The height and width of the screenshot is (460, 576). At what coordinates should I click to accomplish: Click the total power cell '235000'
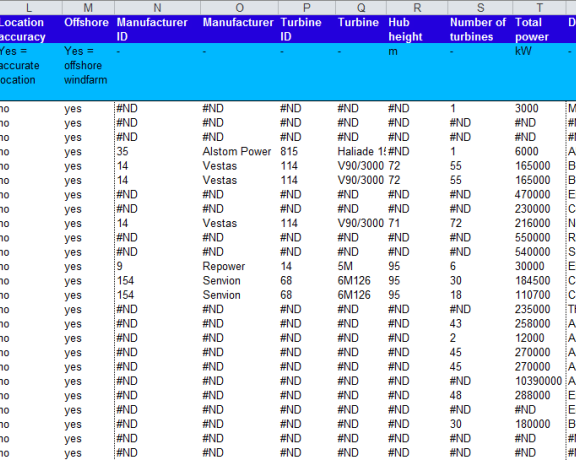[x=539, y=309]
